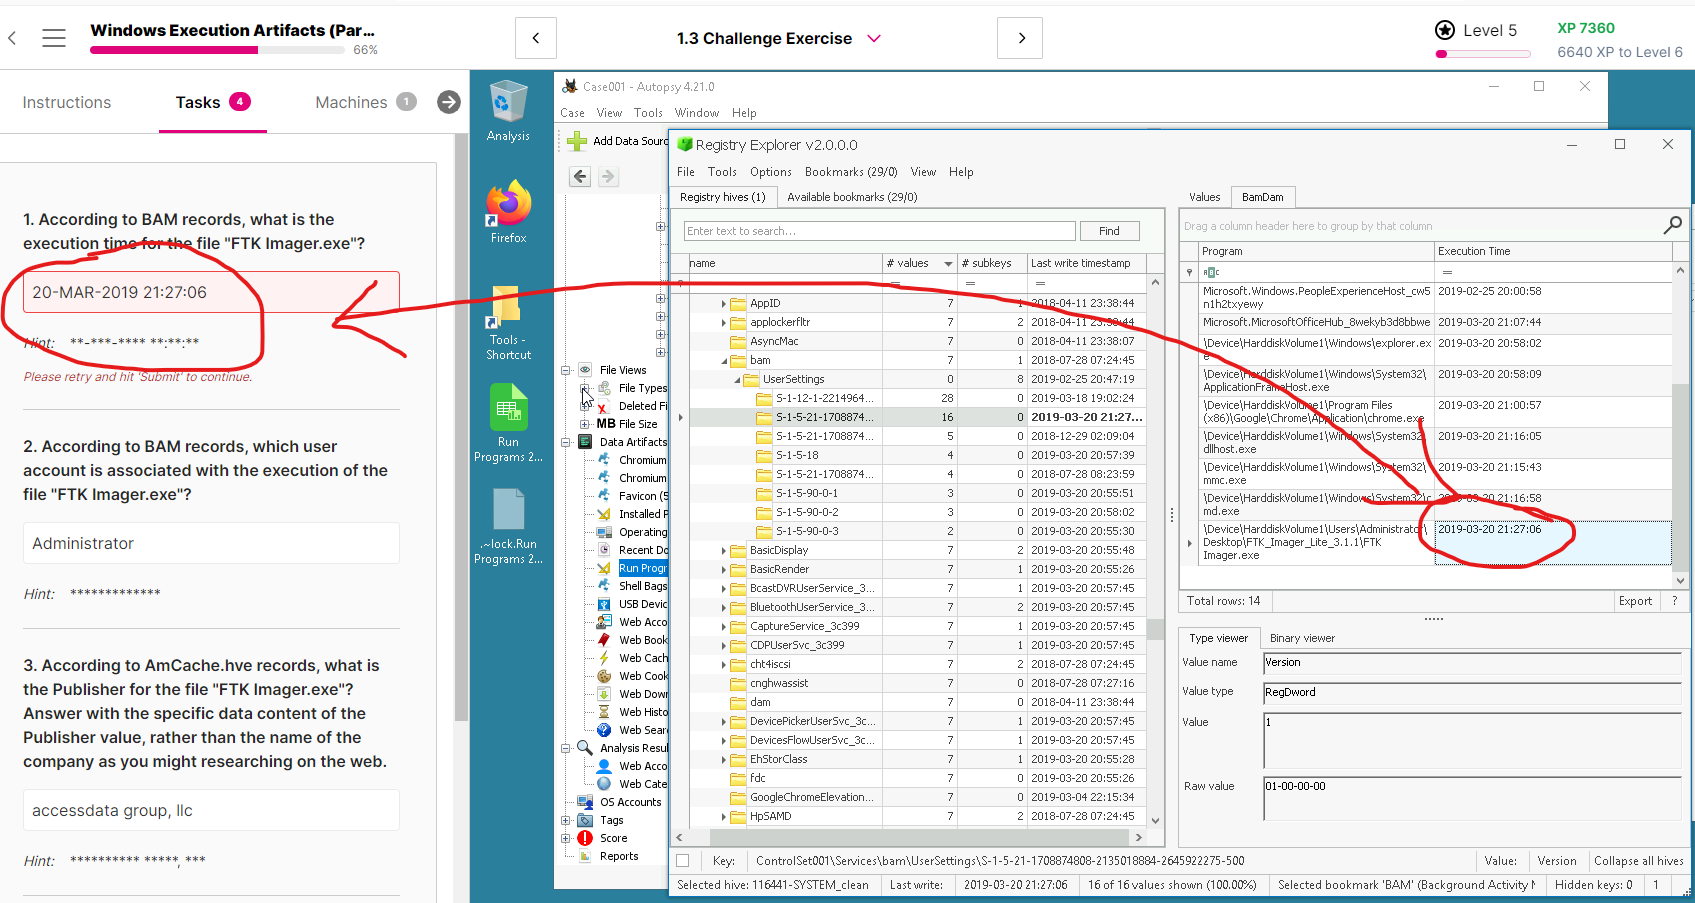Click the Score red exclamation icon
This screenshot has height=903, width=1695.
tap(585, 838)
